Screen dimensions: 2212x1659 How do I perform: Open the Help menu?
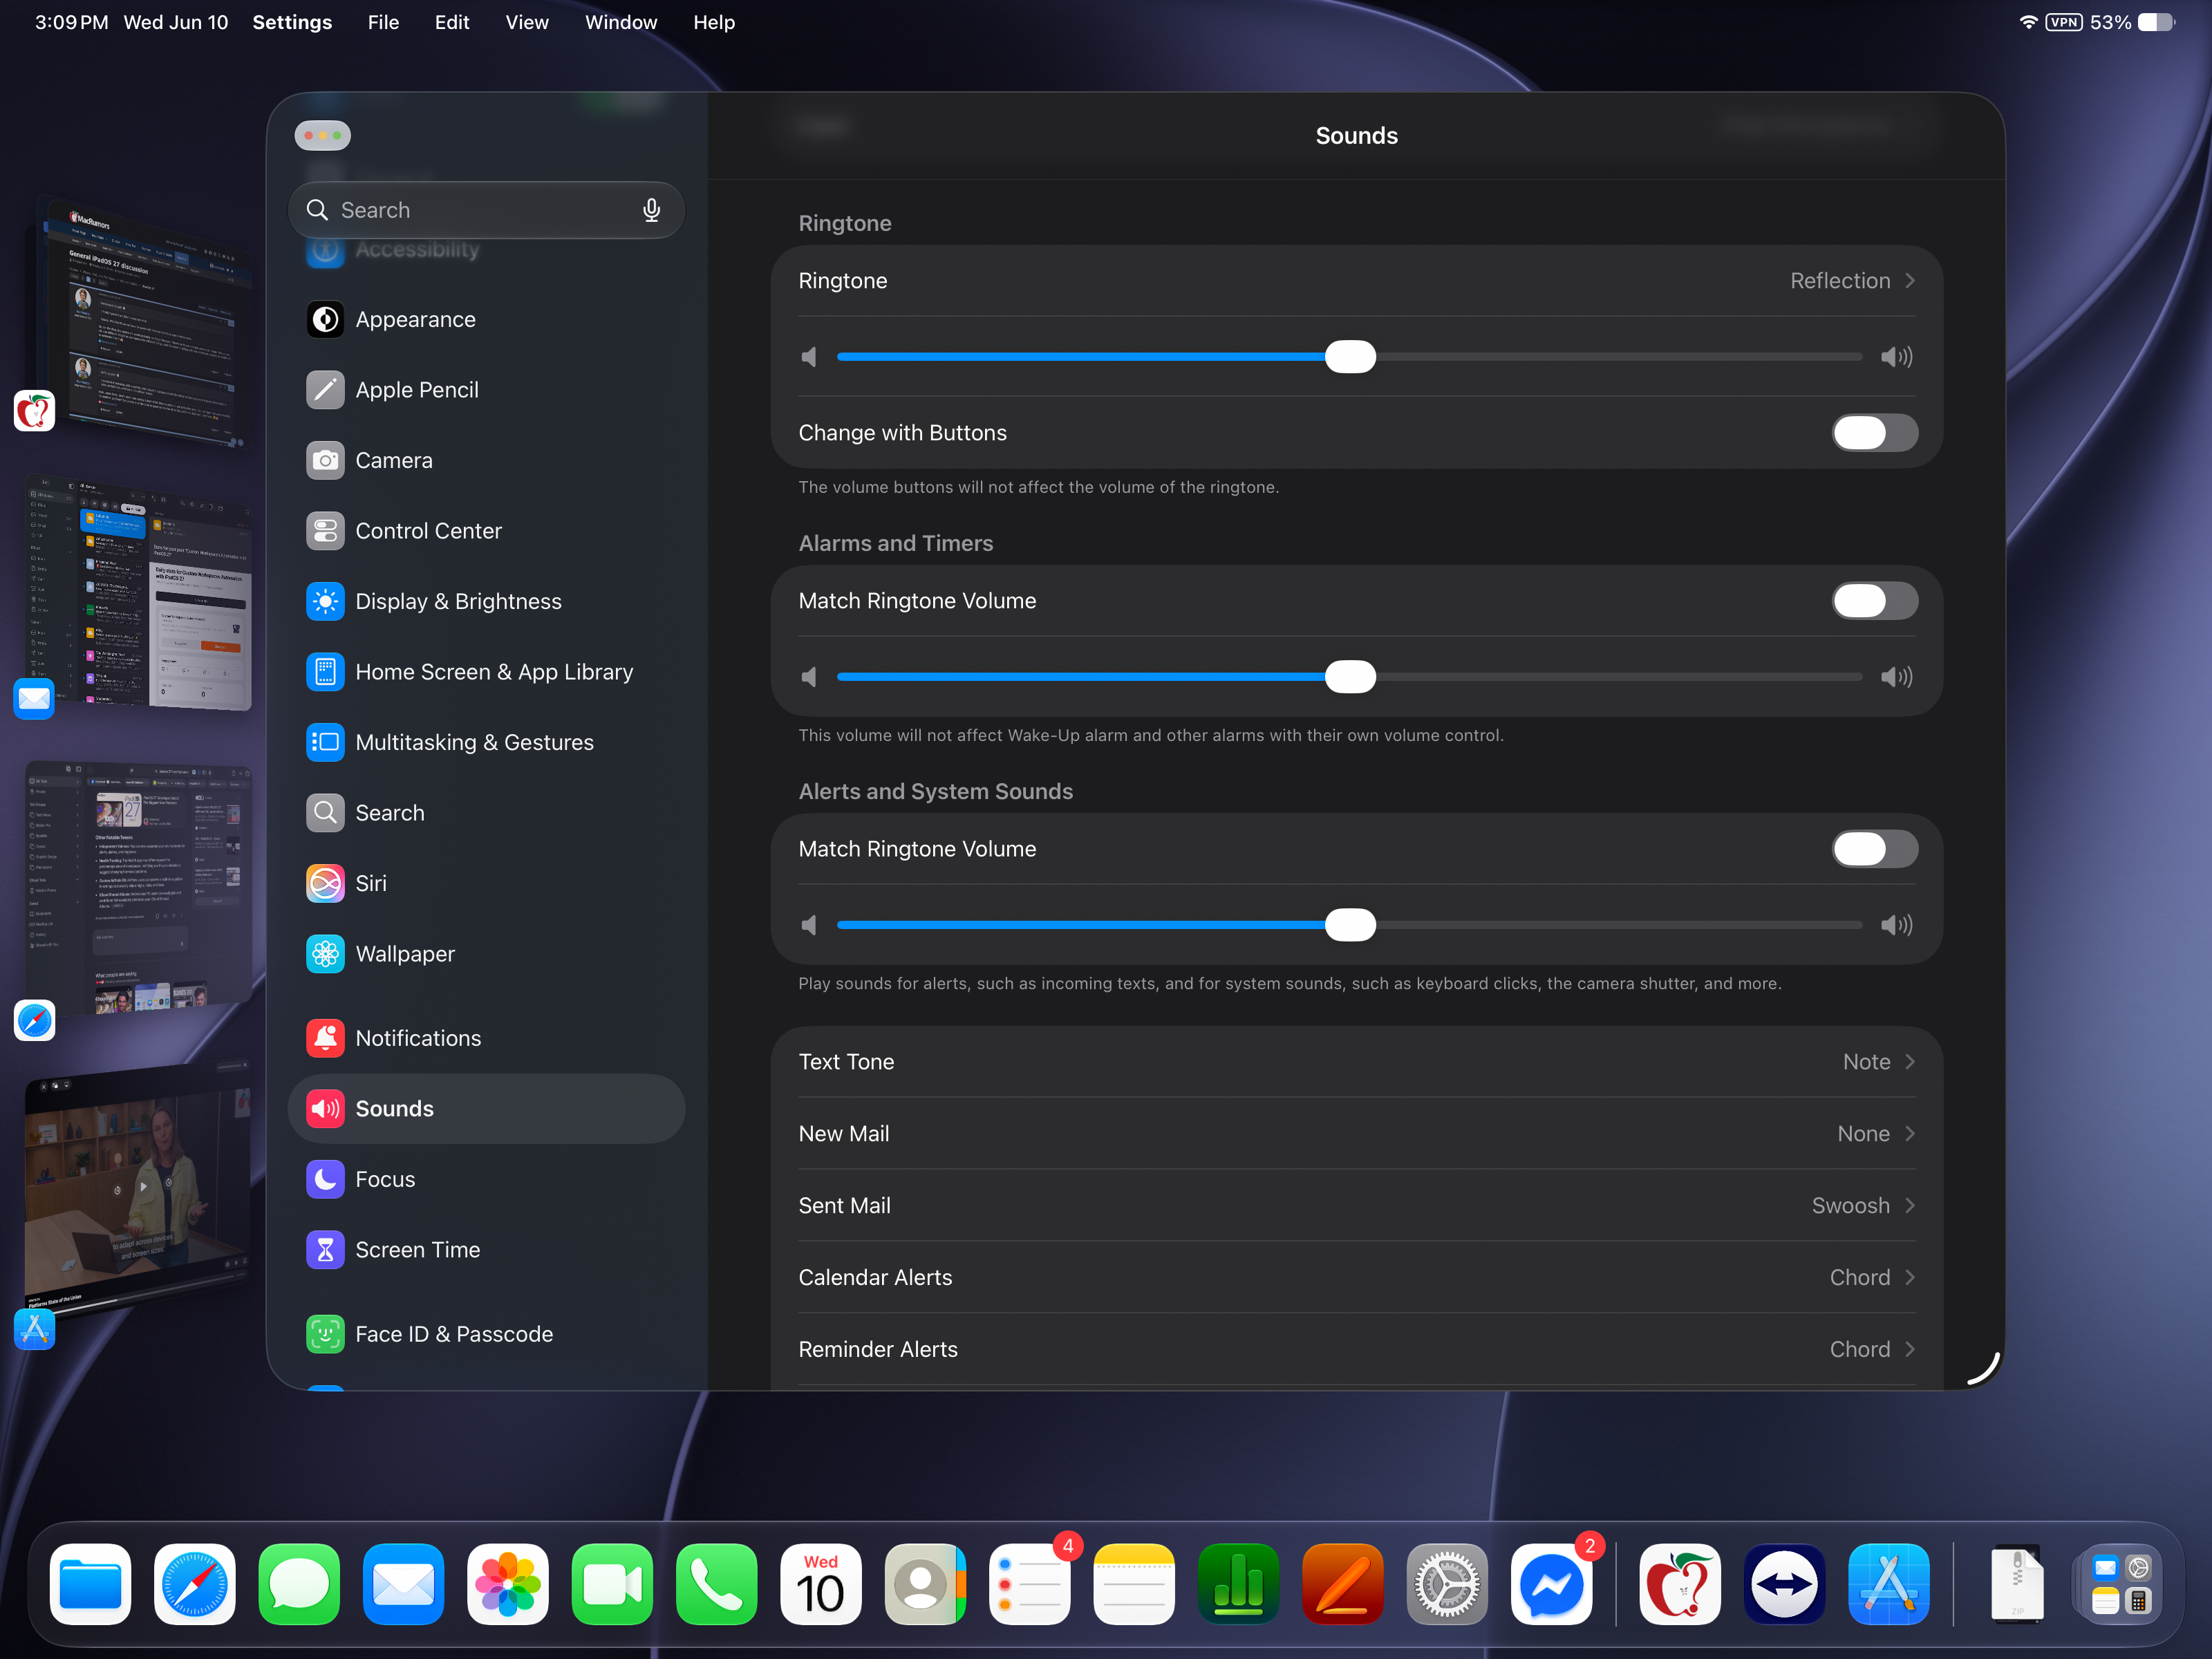[714, 22]
